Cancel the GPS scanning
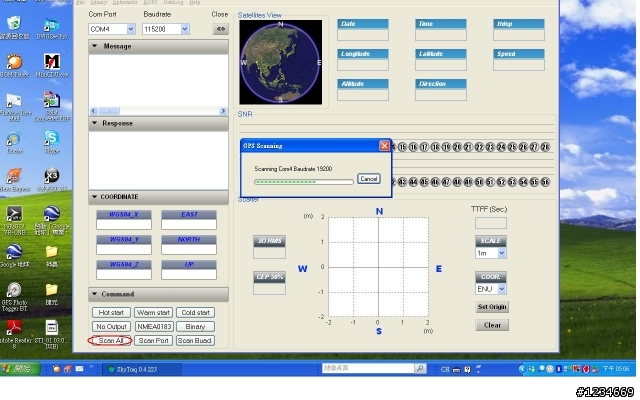This screenshot has height=400, width=640. (369, 179)
